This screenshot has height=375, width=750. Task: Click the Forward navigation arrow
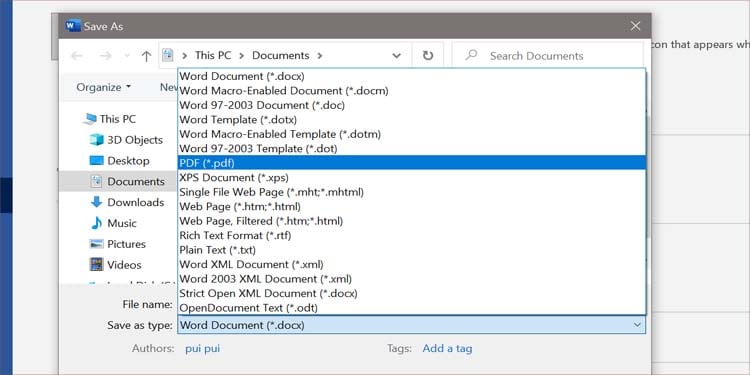pyautogui.click(x=105, y=56)
